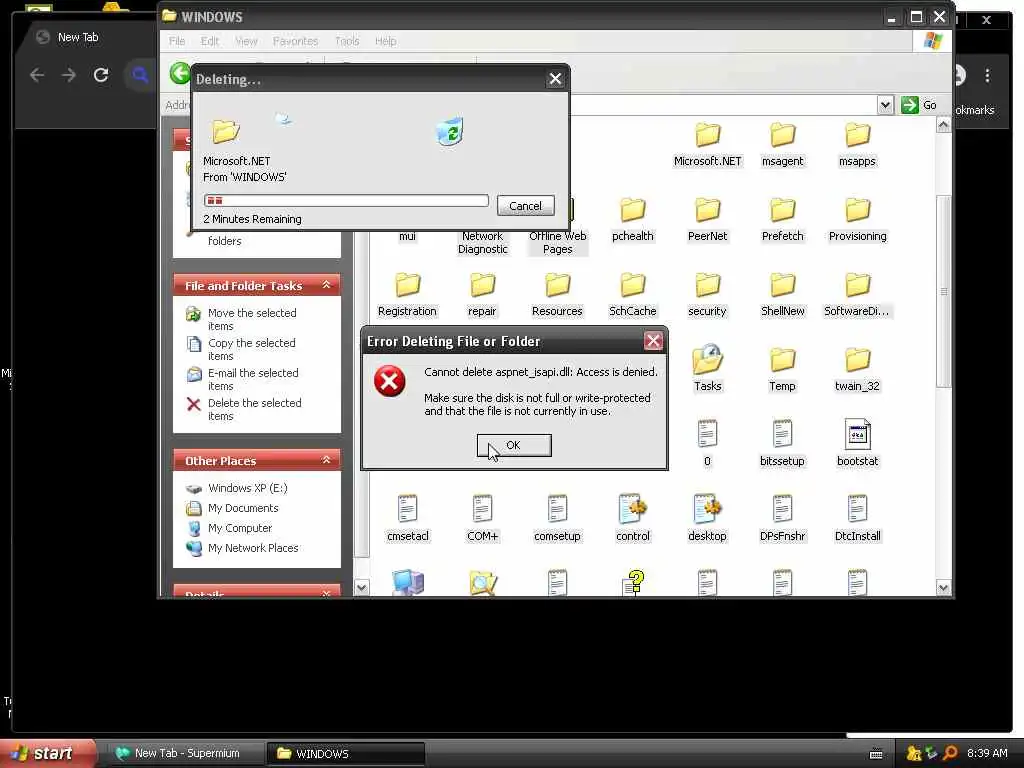Image resolution: width=1024 pixels, height=768 pixels.
Task: Click the file list scroll-down arrow
Action: (943, 588)
